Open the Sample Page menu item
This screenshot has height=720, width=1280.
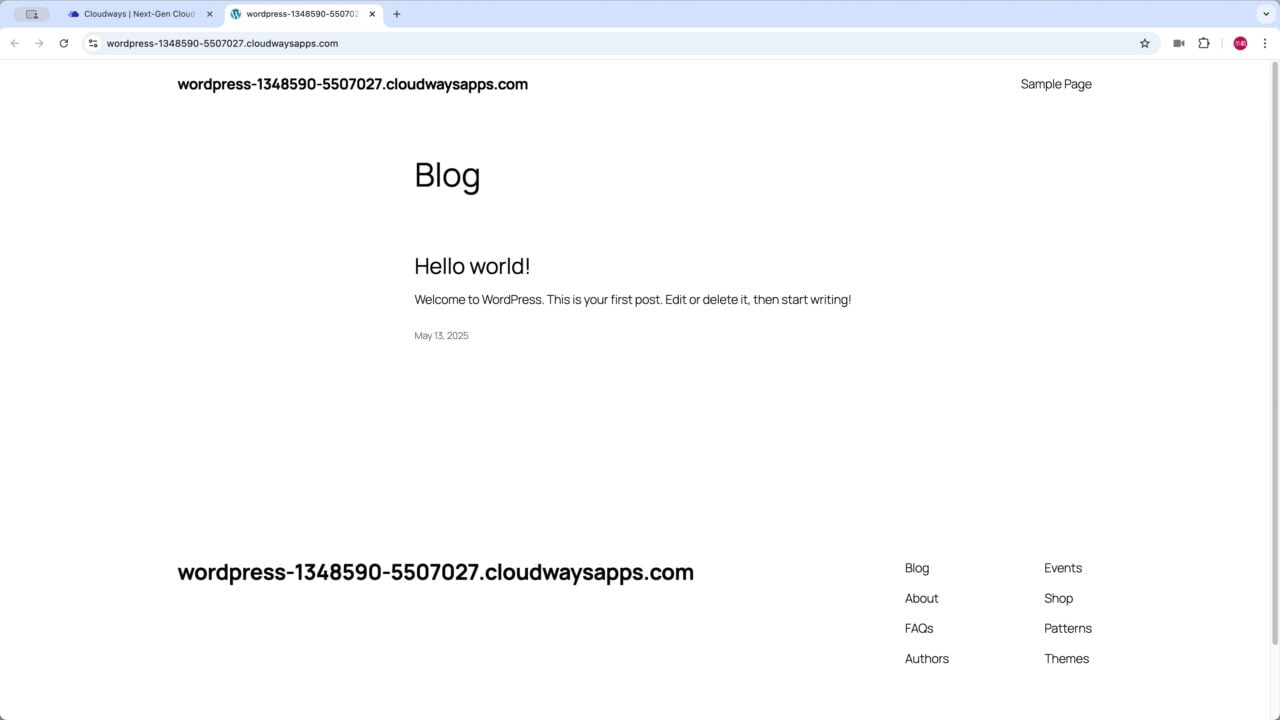coord(1055,84)
